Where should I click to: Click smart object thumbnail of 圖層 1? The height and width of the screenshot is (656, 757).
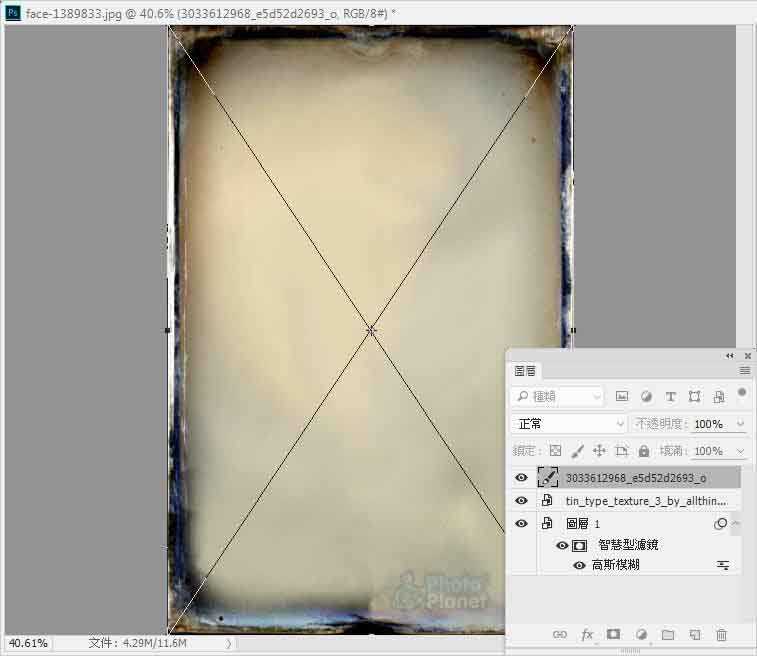547,523
